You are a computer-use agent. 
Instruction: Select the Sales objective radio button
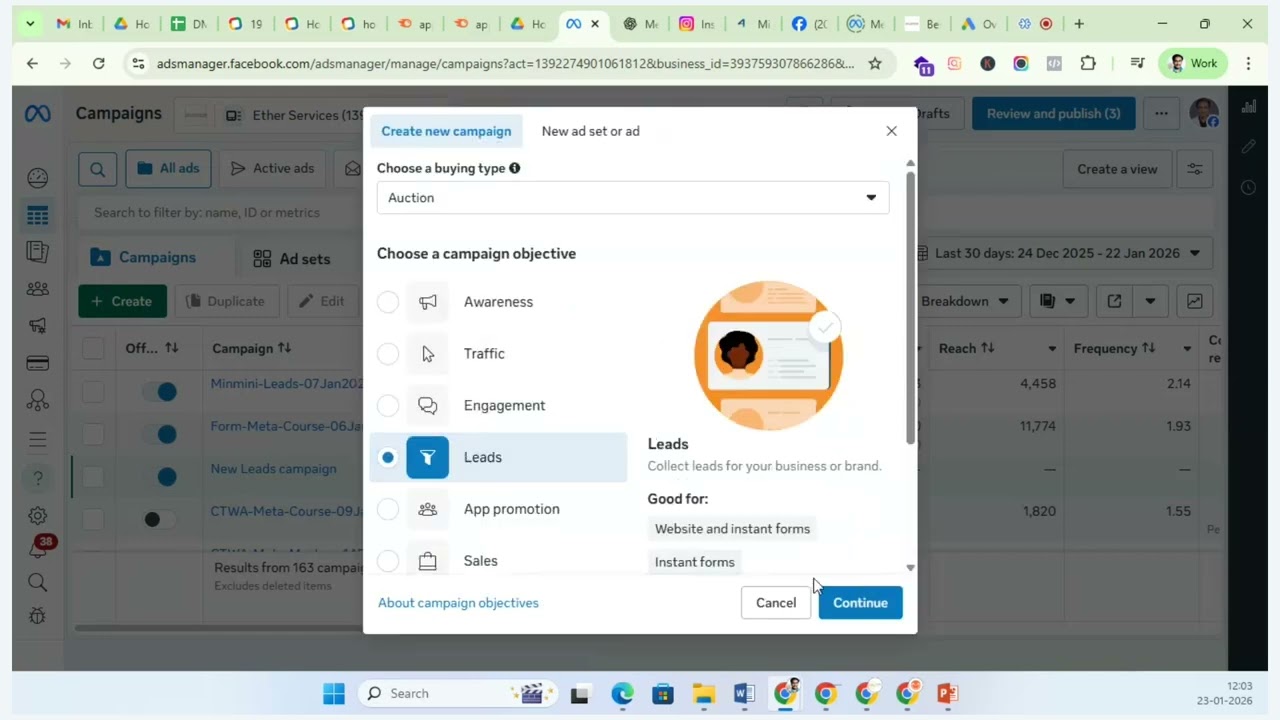point(388,561)
